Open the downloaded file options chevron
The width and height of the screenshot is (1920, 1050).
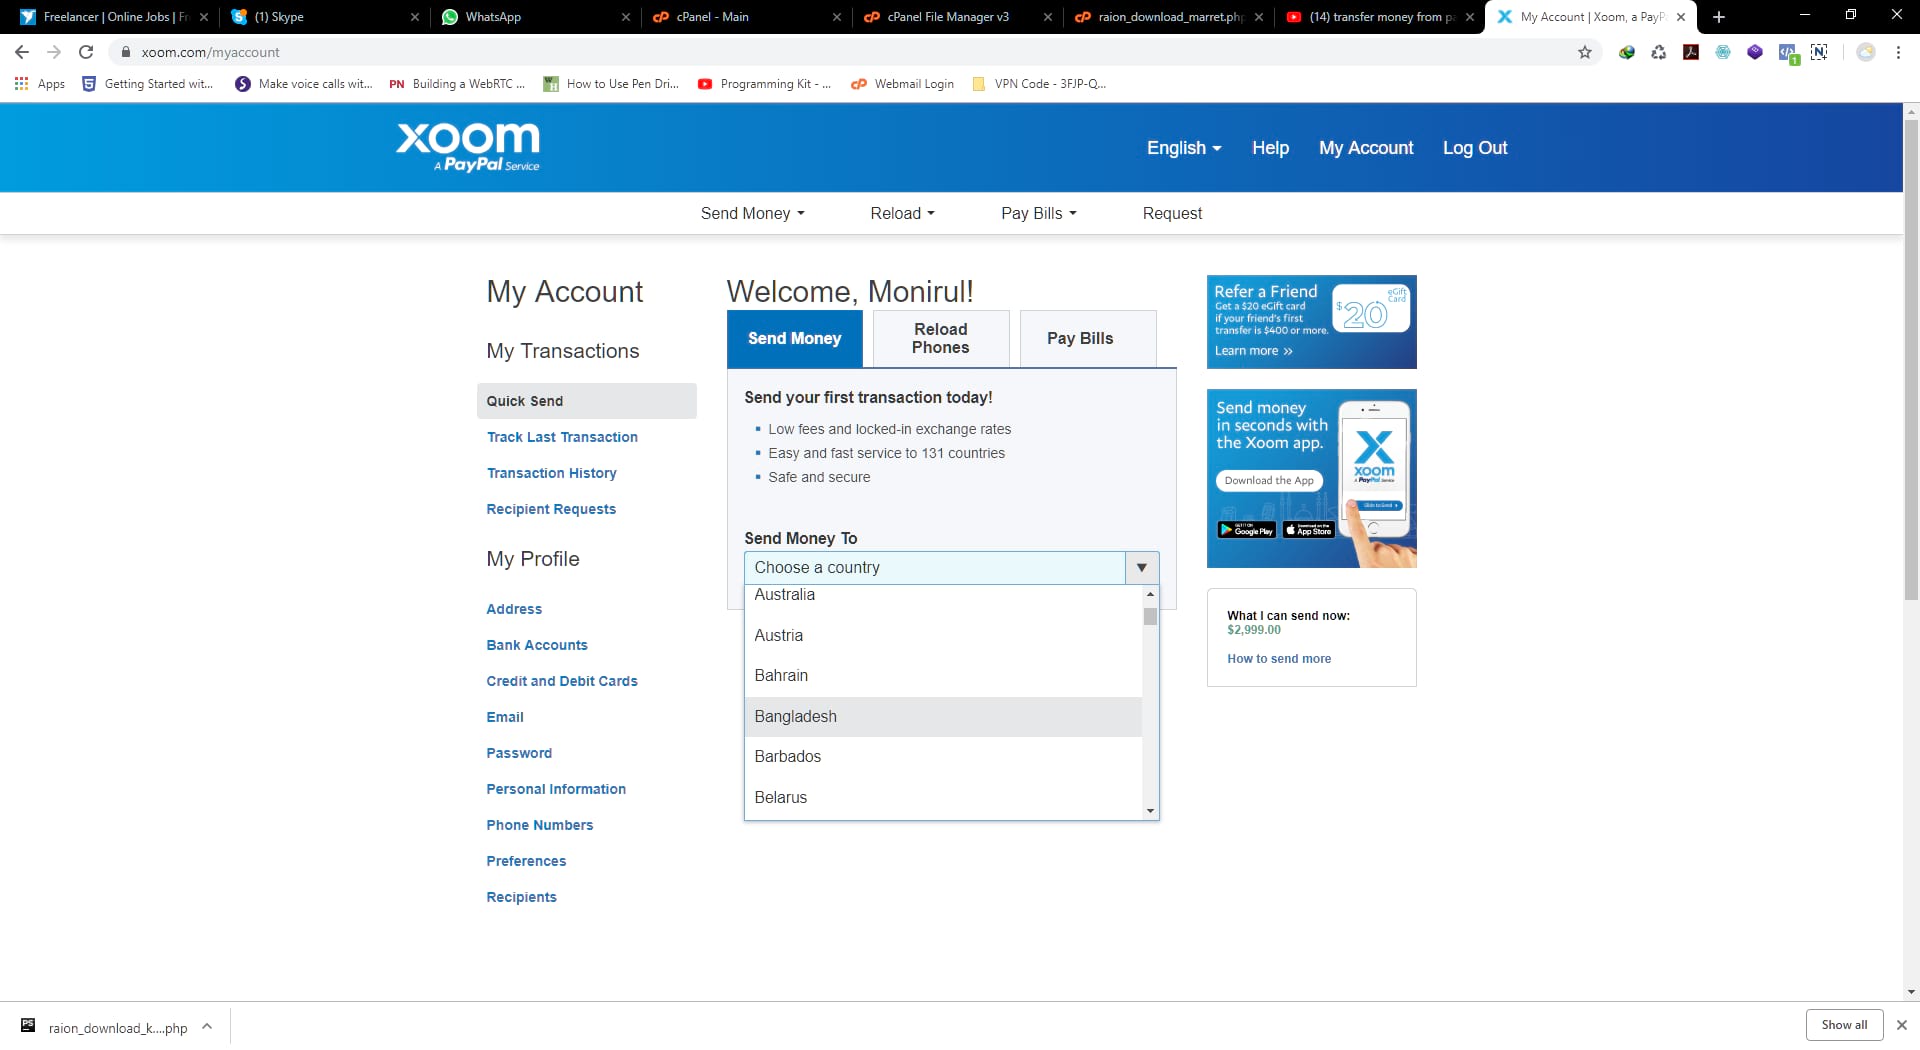coord(207,1026)
